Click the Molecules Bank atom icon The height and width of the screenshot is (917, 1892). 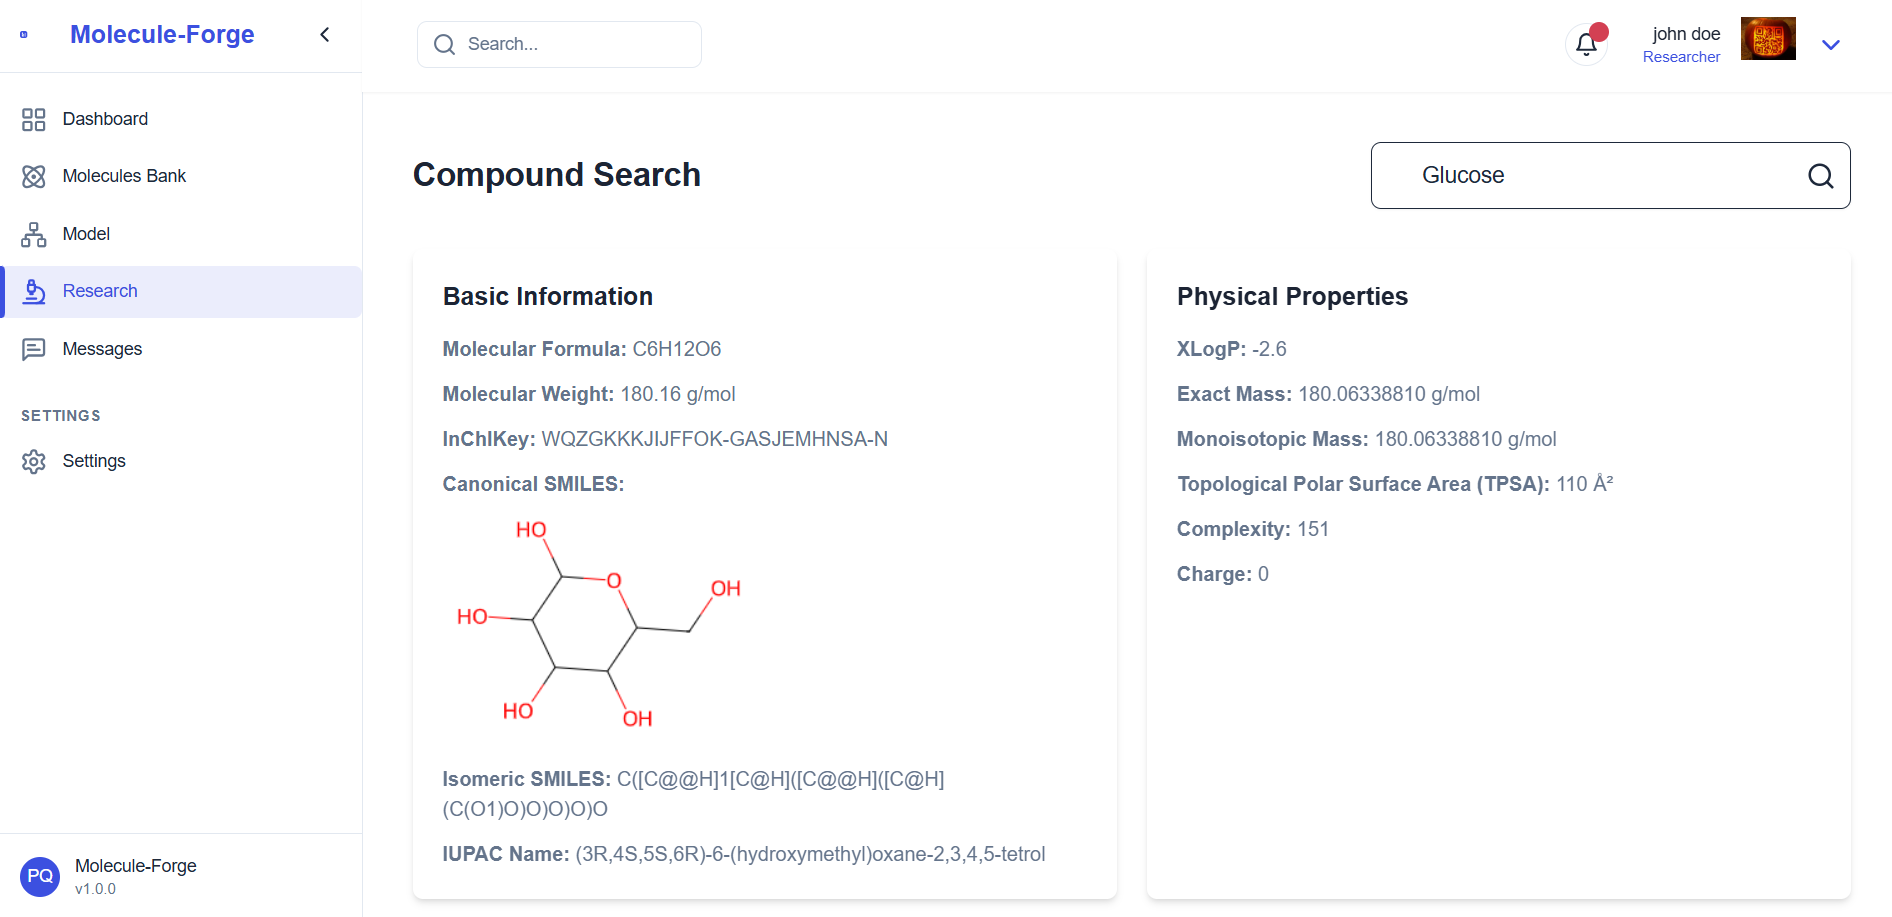point(34,177)
